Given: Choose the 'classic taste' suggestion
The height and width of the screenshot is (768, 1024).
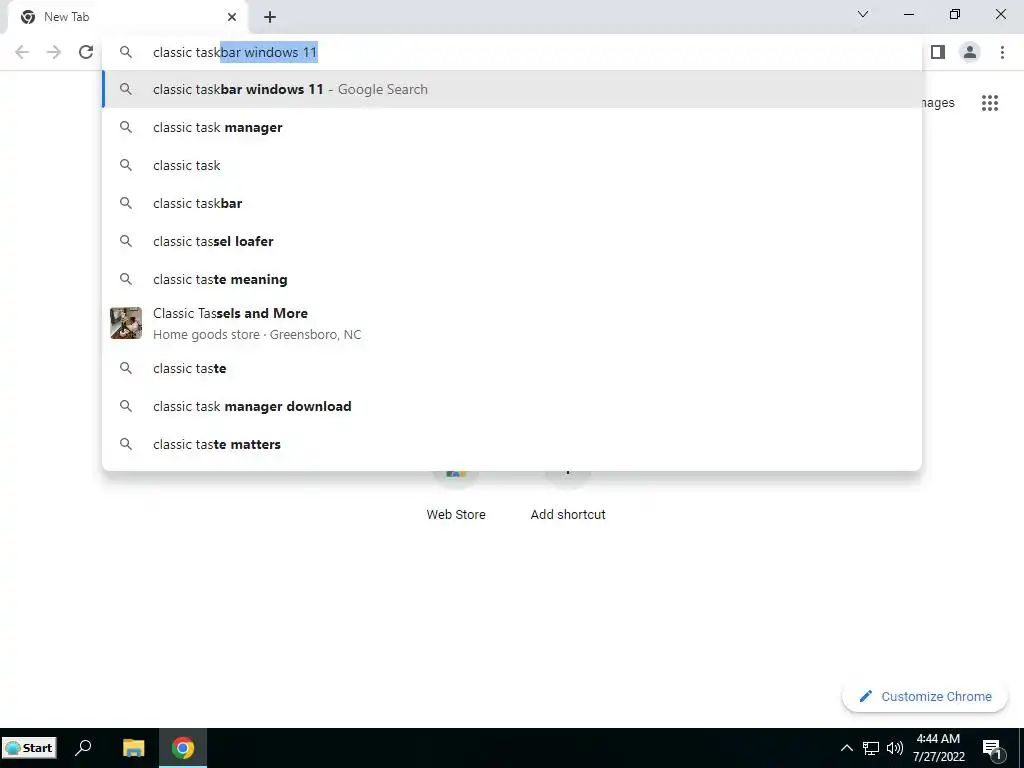Looking at the screenshot, I should [513, 368].
